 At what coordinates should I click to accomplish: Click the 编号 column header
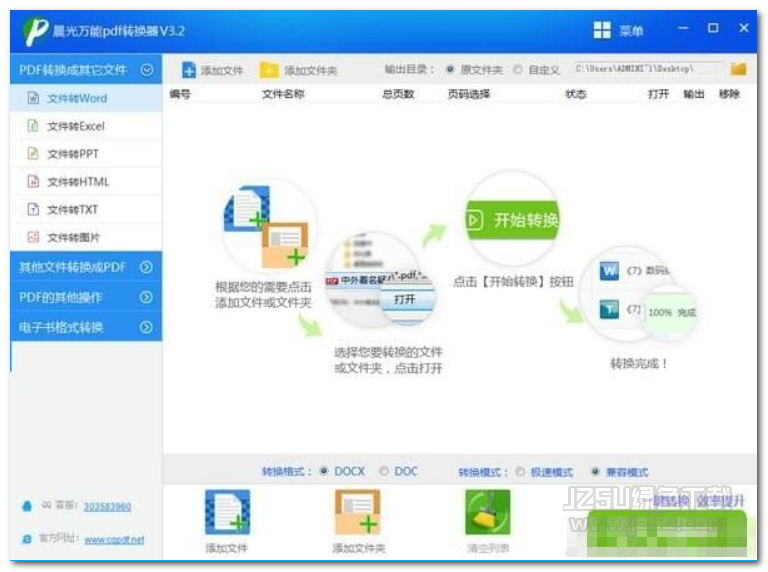pyautogui.click(x=180, y=94)
